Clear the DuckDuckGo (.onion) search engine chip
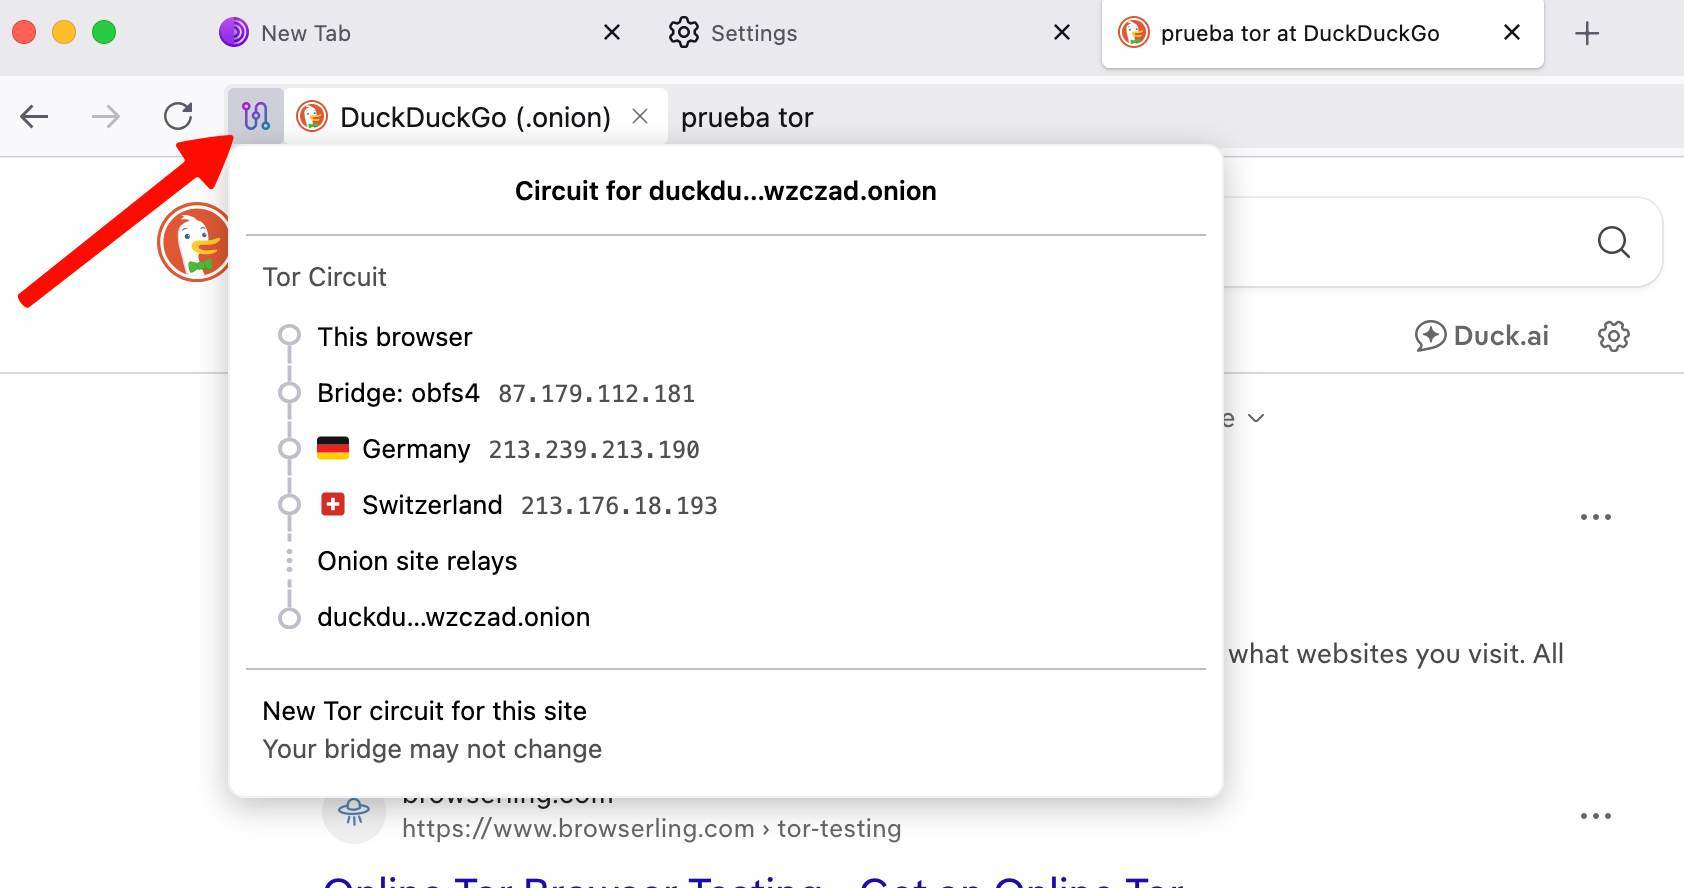 tap(640, 117)
